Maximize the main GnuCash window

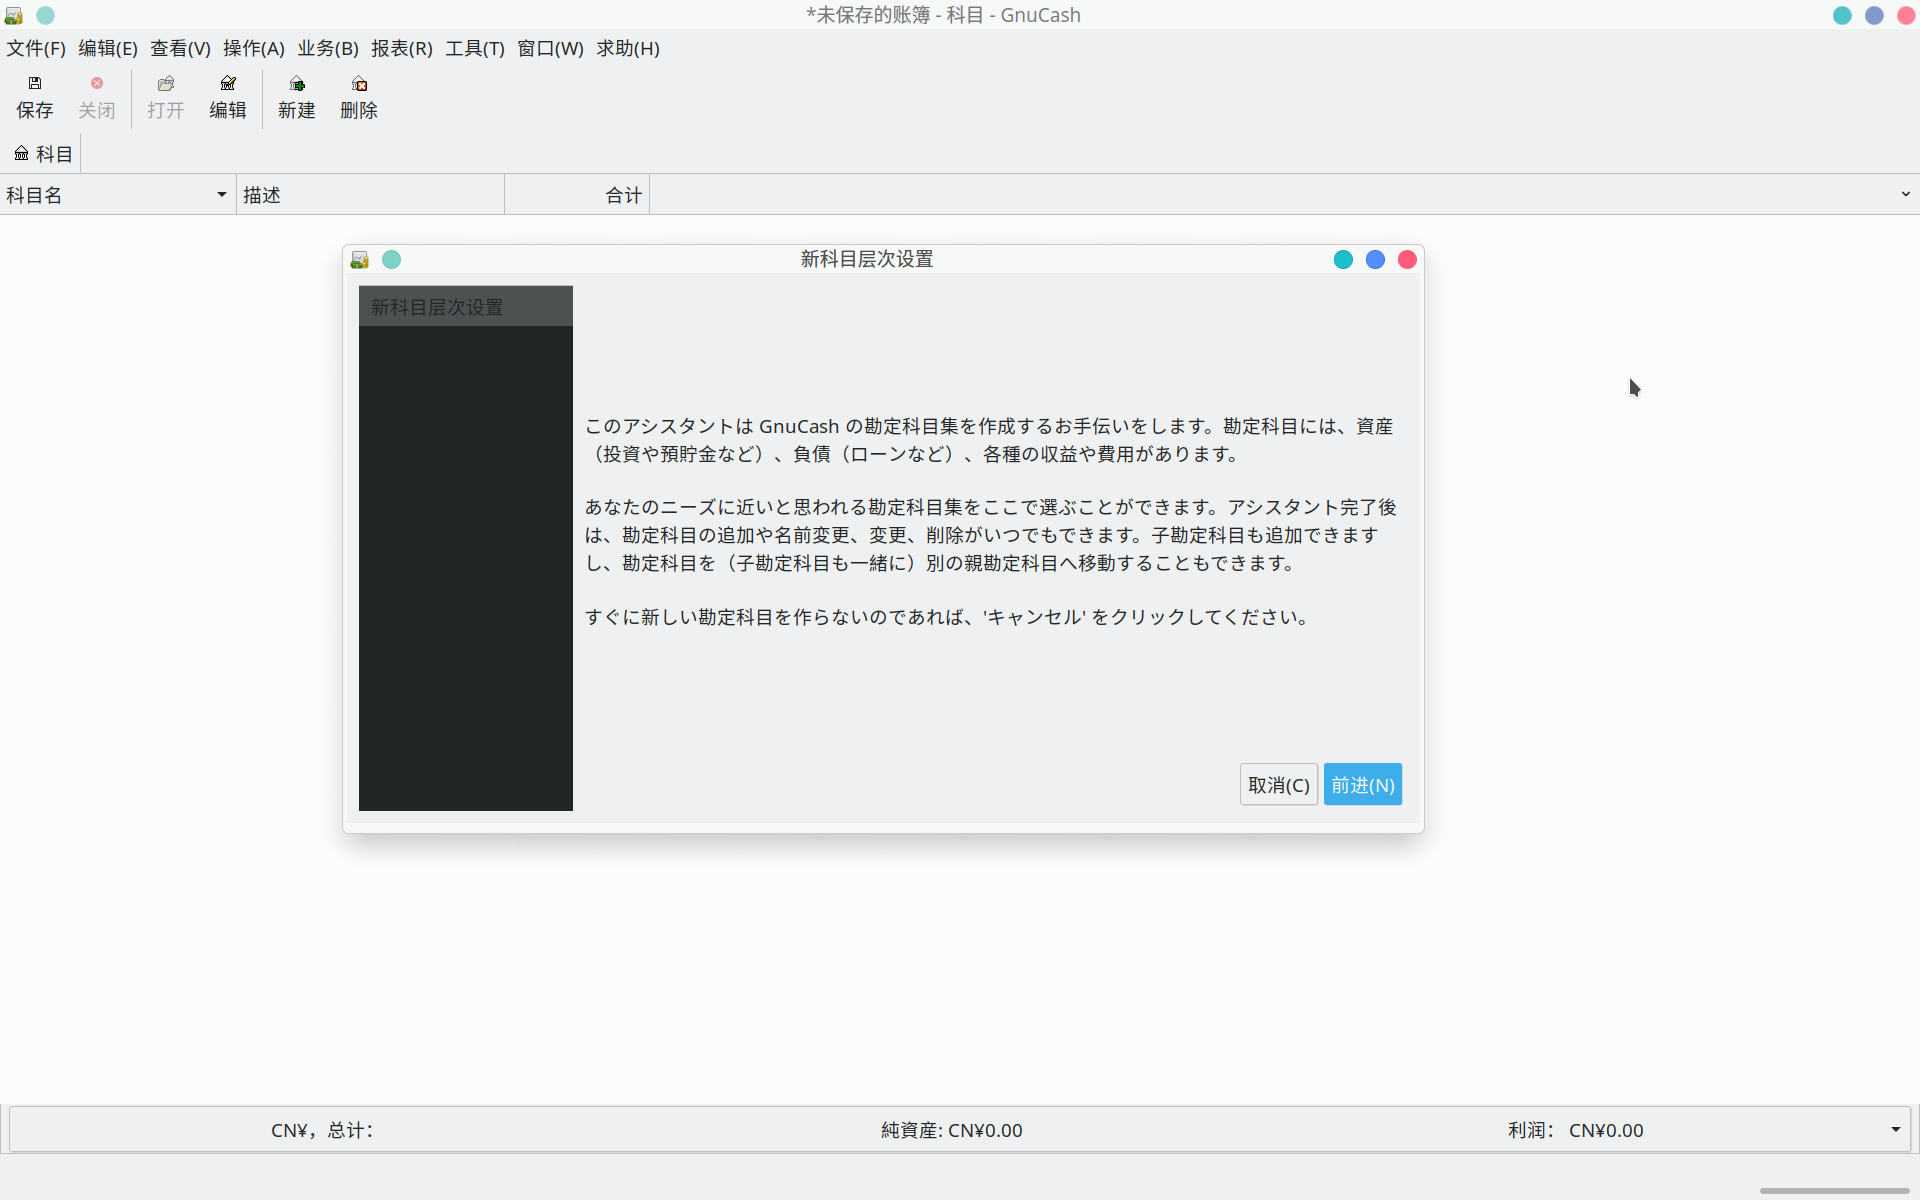pyautogui.click(x=1874, y=15)
